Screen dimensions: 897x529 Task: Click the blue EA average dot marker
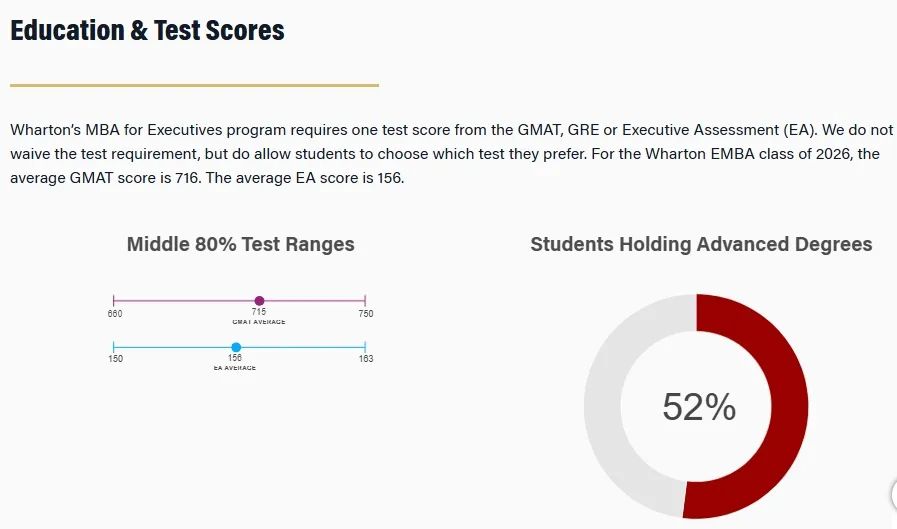[236, 347]
